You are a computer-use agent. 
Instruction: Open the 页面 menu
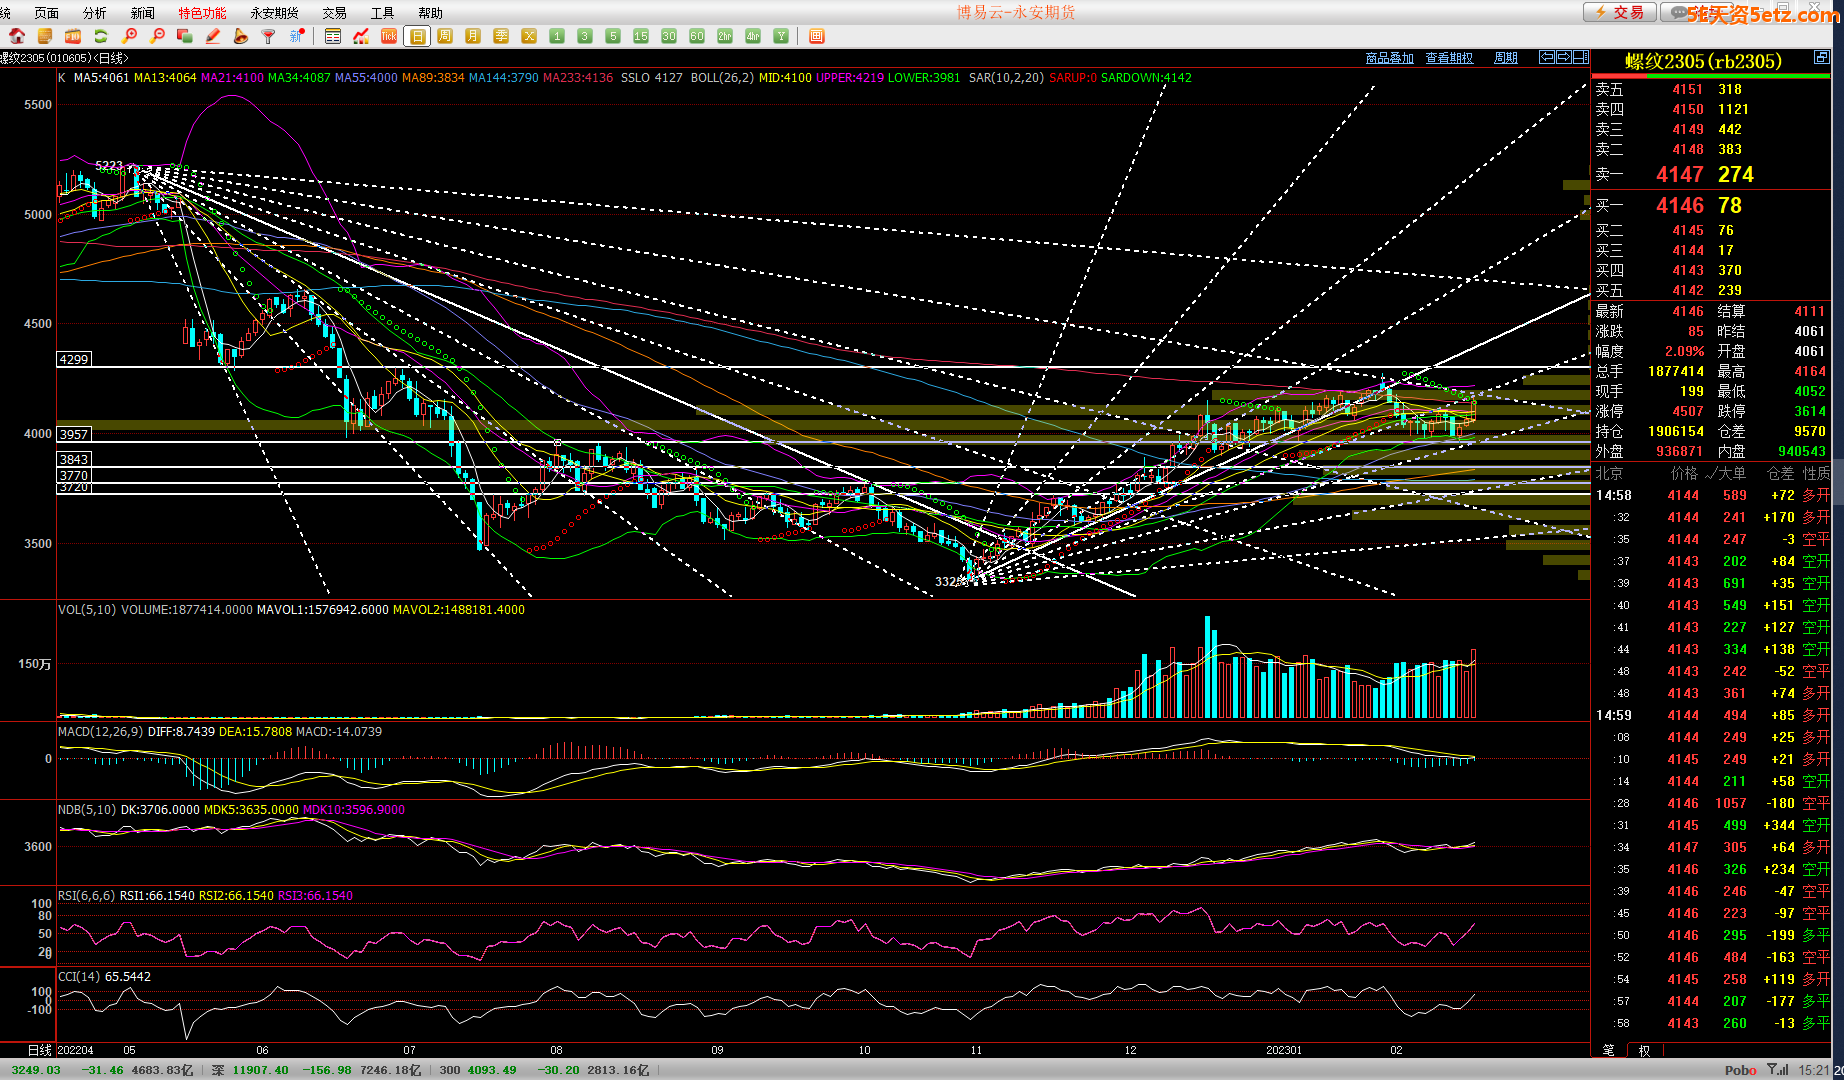click(x=47, y=13)
